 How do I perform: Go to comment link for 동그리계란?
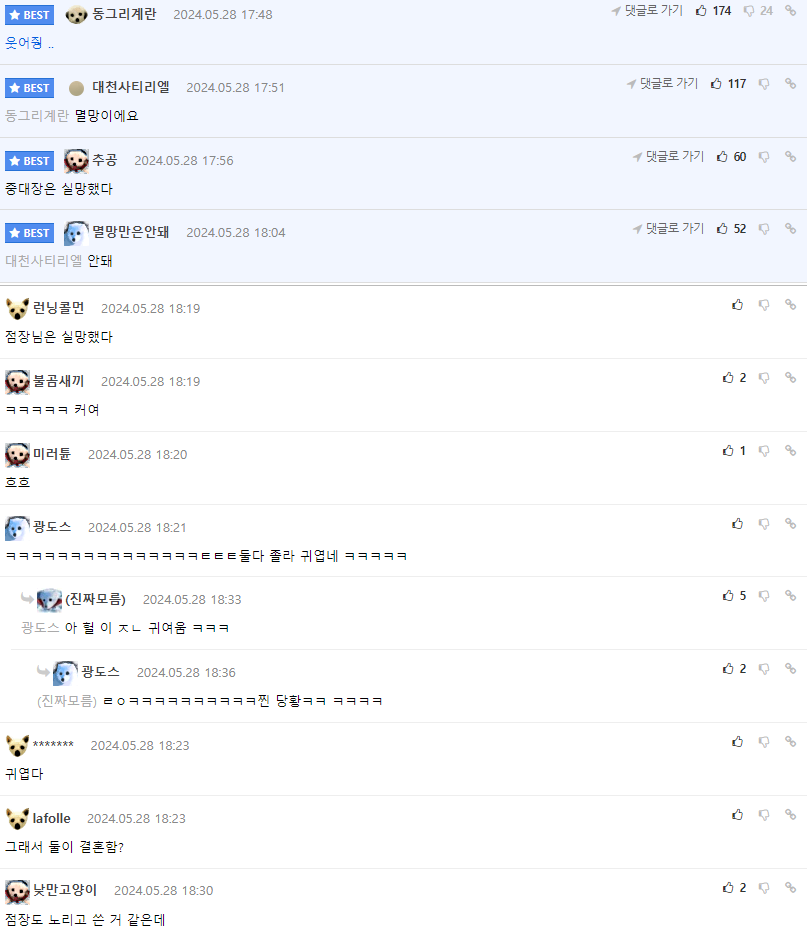click(x=647, y=11)
